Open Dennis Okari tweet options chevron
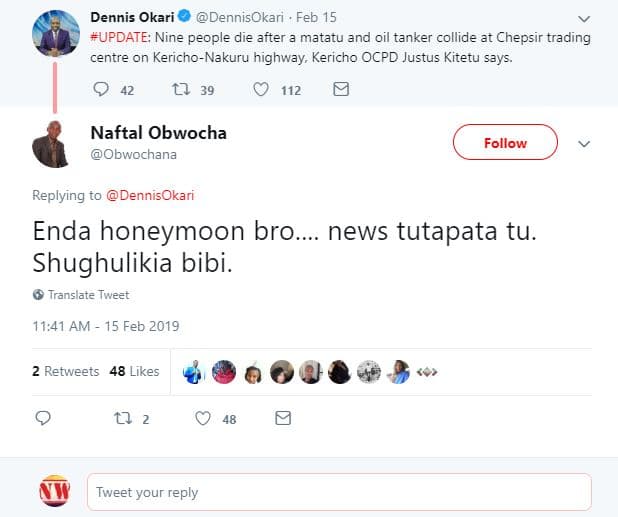The width and height of the screenshot is (618, 517). point(586,18)
